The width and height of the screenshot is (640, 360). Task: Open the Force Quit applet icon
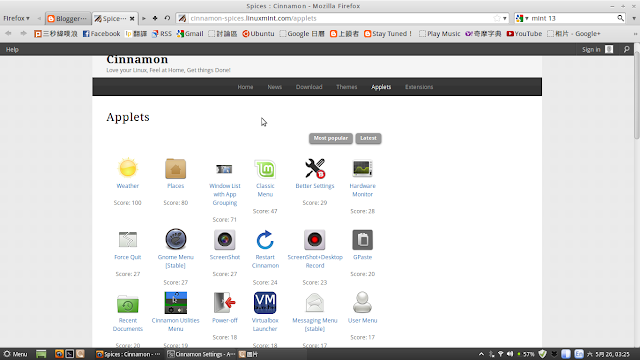click(128, 240)
